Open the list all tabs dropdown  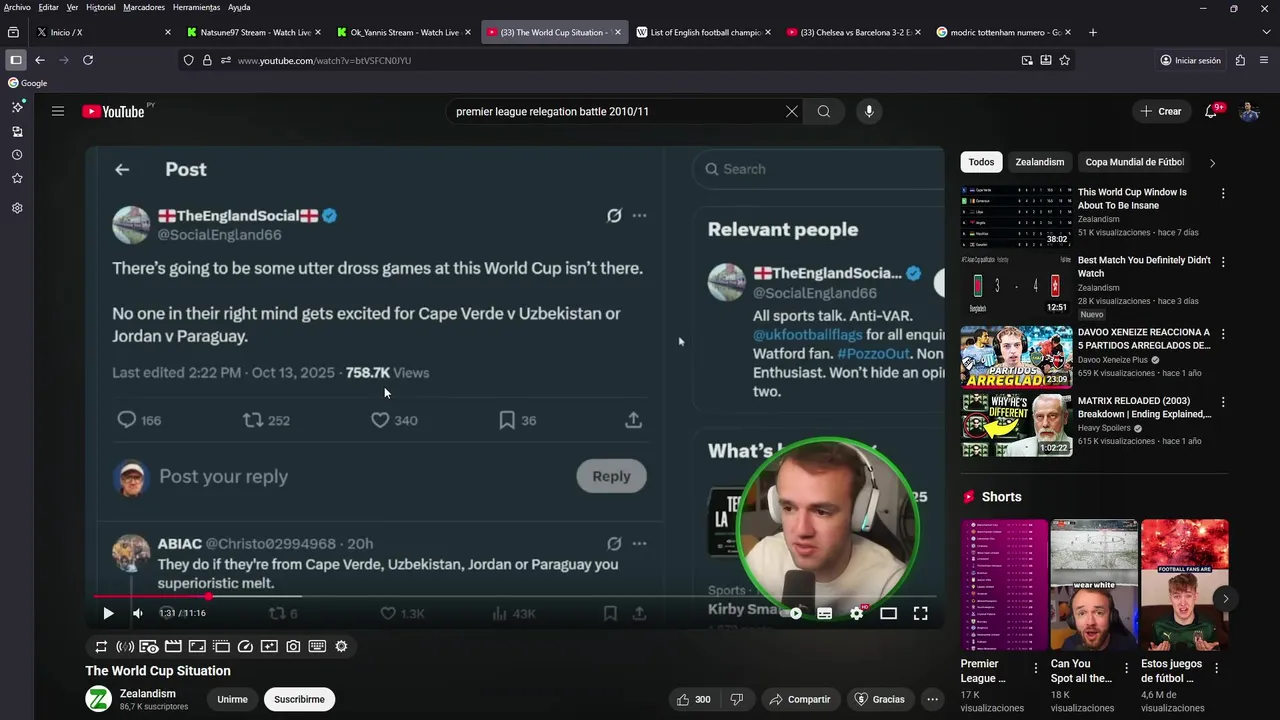(1267, 32)
